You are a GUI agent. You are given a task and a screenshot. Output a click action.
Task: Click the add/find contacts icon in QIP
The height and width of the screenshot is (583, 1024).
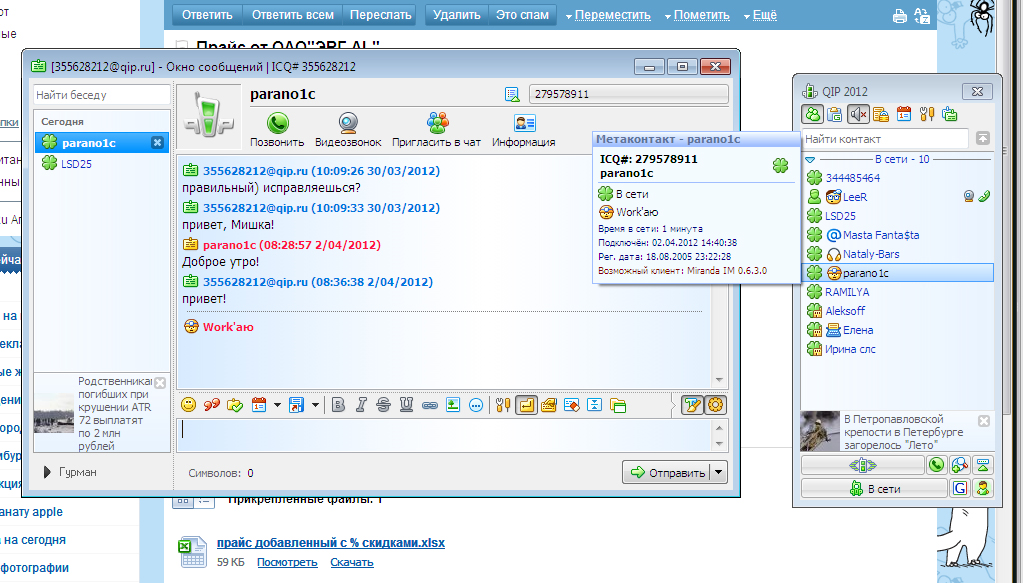click(x=959, y=465)
